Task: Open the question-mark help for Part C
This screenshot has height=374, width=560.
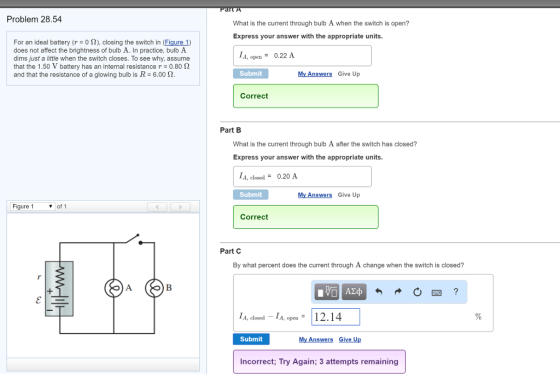Action: coord(456,292)
